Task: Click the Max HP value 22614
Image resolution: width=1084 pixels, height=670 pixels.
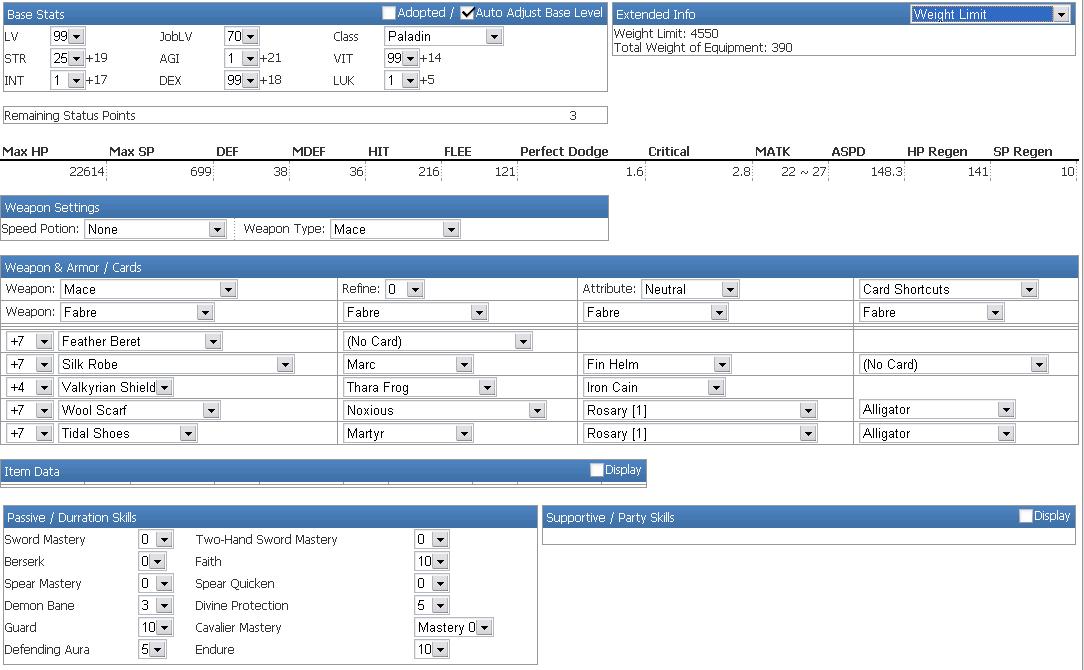Action: (x=86, y=171)
